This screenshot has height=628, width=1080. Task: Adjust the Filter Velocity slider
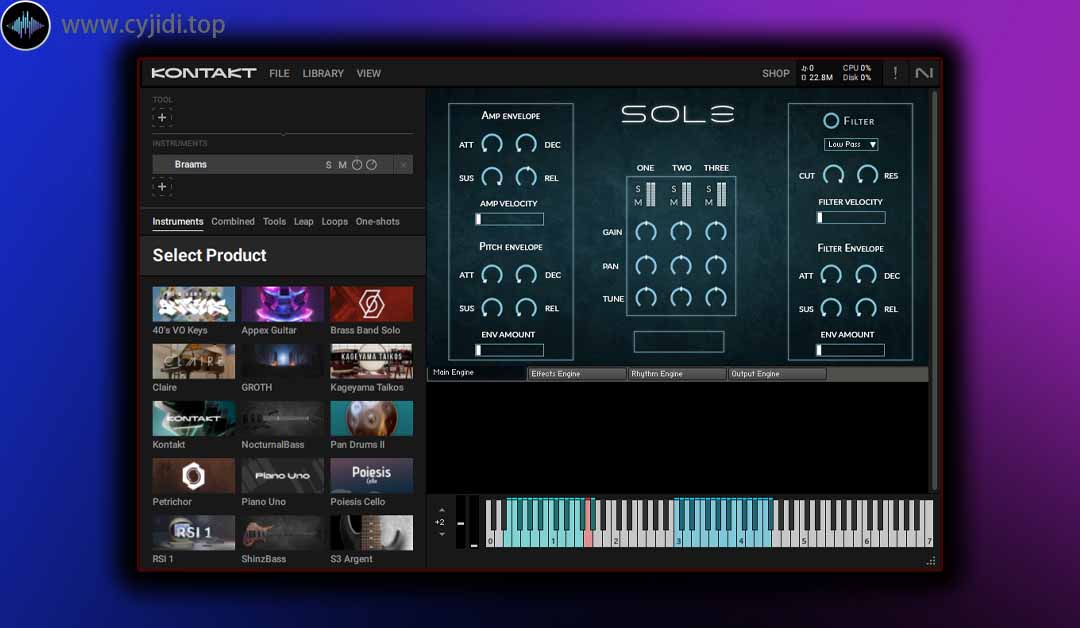coord(851,218)
